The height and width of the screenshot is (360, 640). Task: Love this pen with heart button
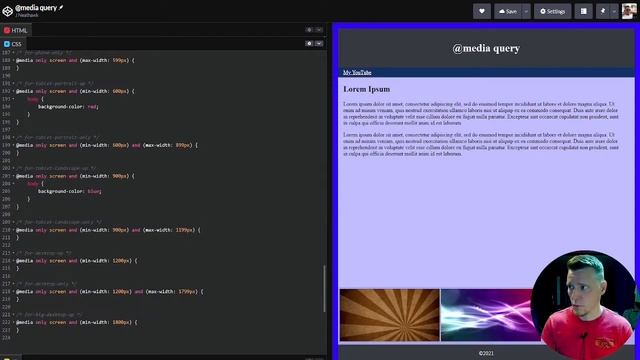point(482,11)
